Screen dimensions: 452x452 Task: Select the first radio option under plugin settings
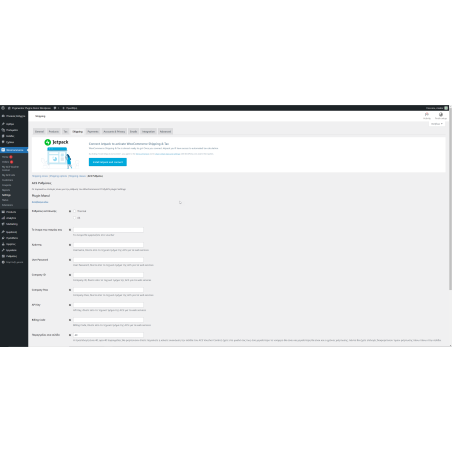(x=75, y=211)
